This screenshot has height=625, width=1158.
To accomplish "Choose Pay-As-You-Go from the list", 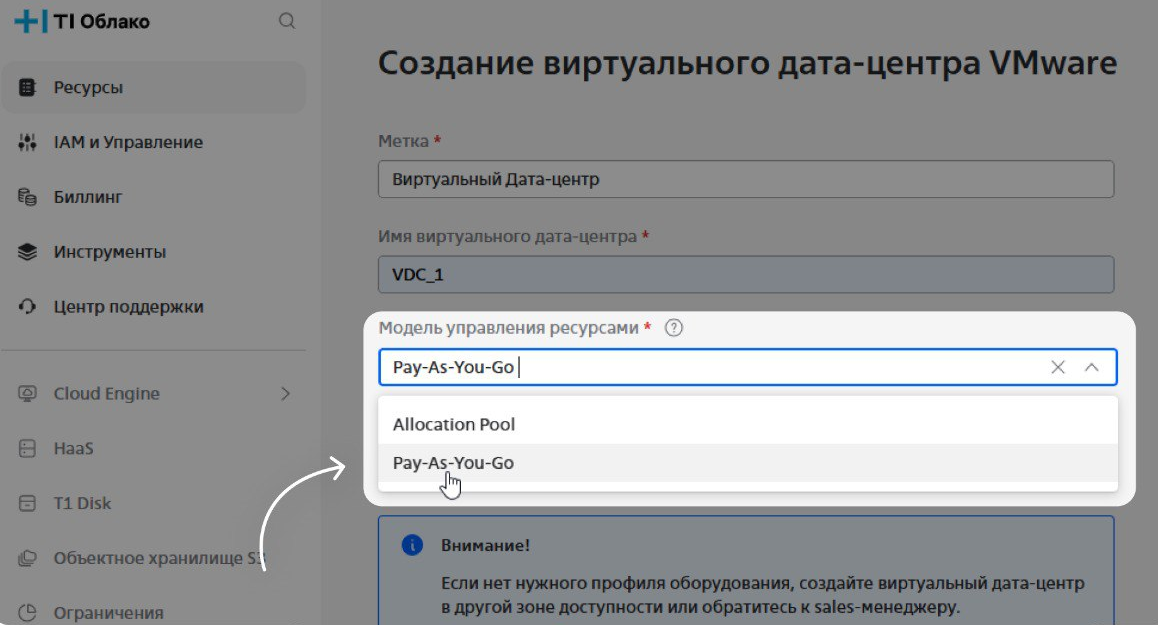I will (x=454, y=463).
